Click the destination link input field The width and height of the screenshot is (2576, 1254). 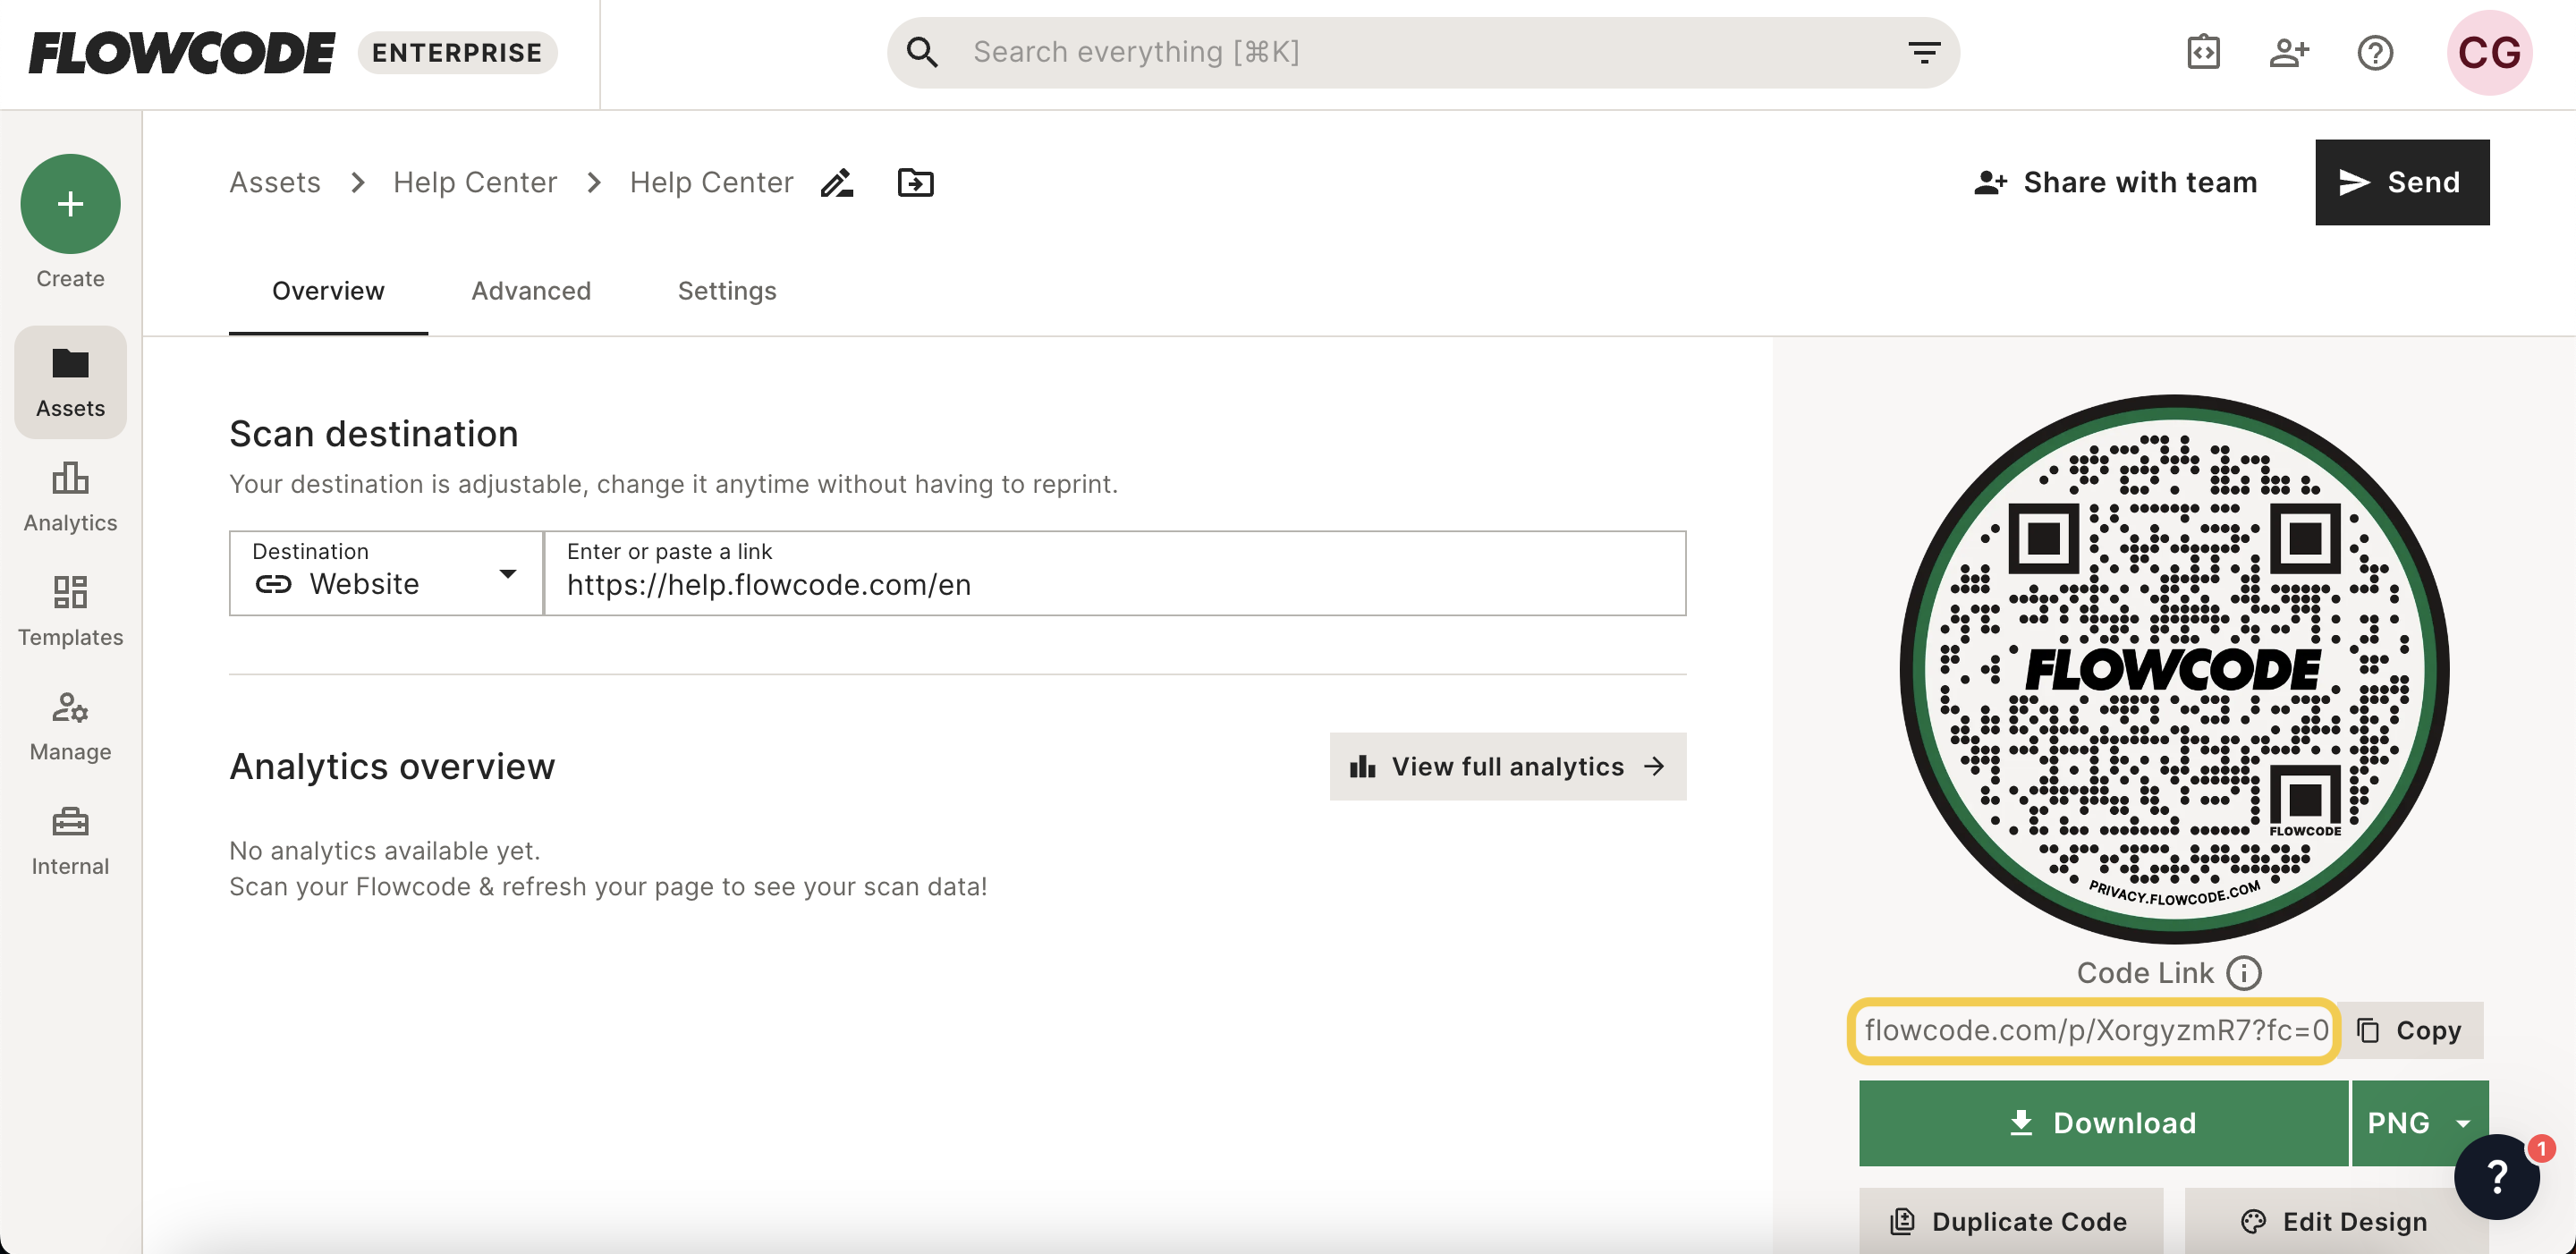[1115, 573]
